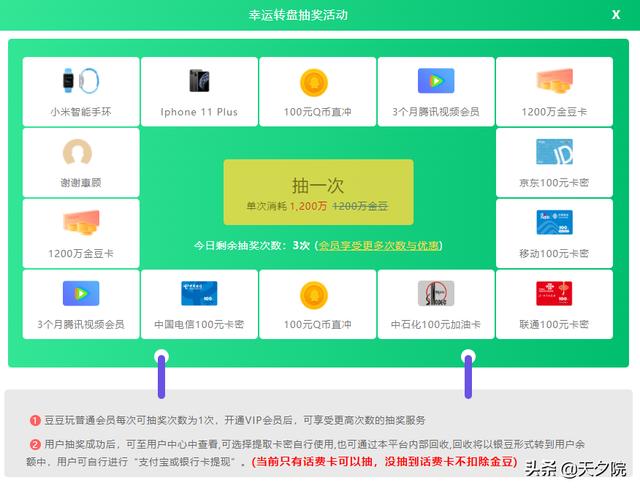Screen dimensions: 640x491
Task: Click the red circled number 2 rule marker
Action: [x=34, y=444]
